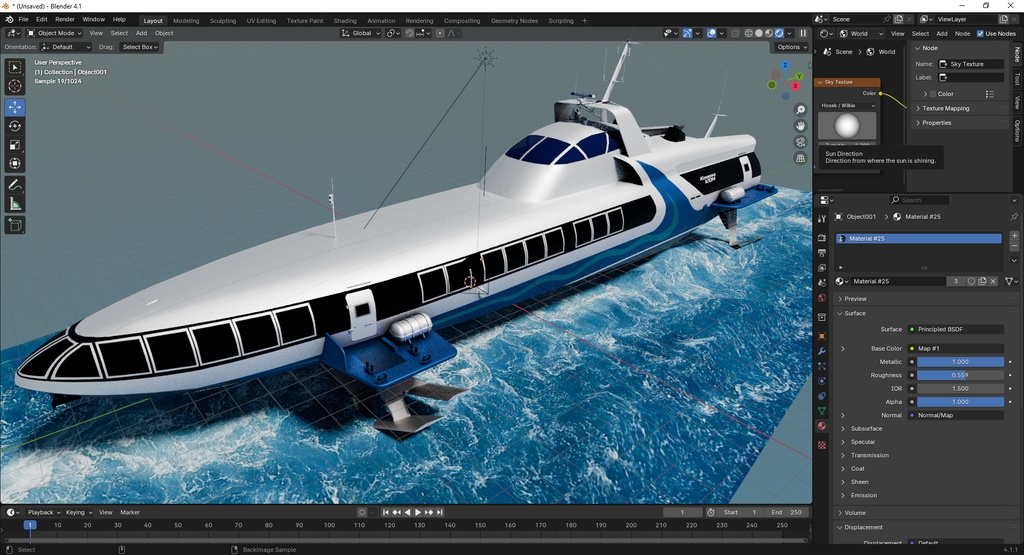Select the Scale tool
The image size is (1024, 555).
click(x=15, y=145)
